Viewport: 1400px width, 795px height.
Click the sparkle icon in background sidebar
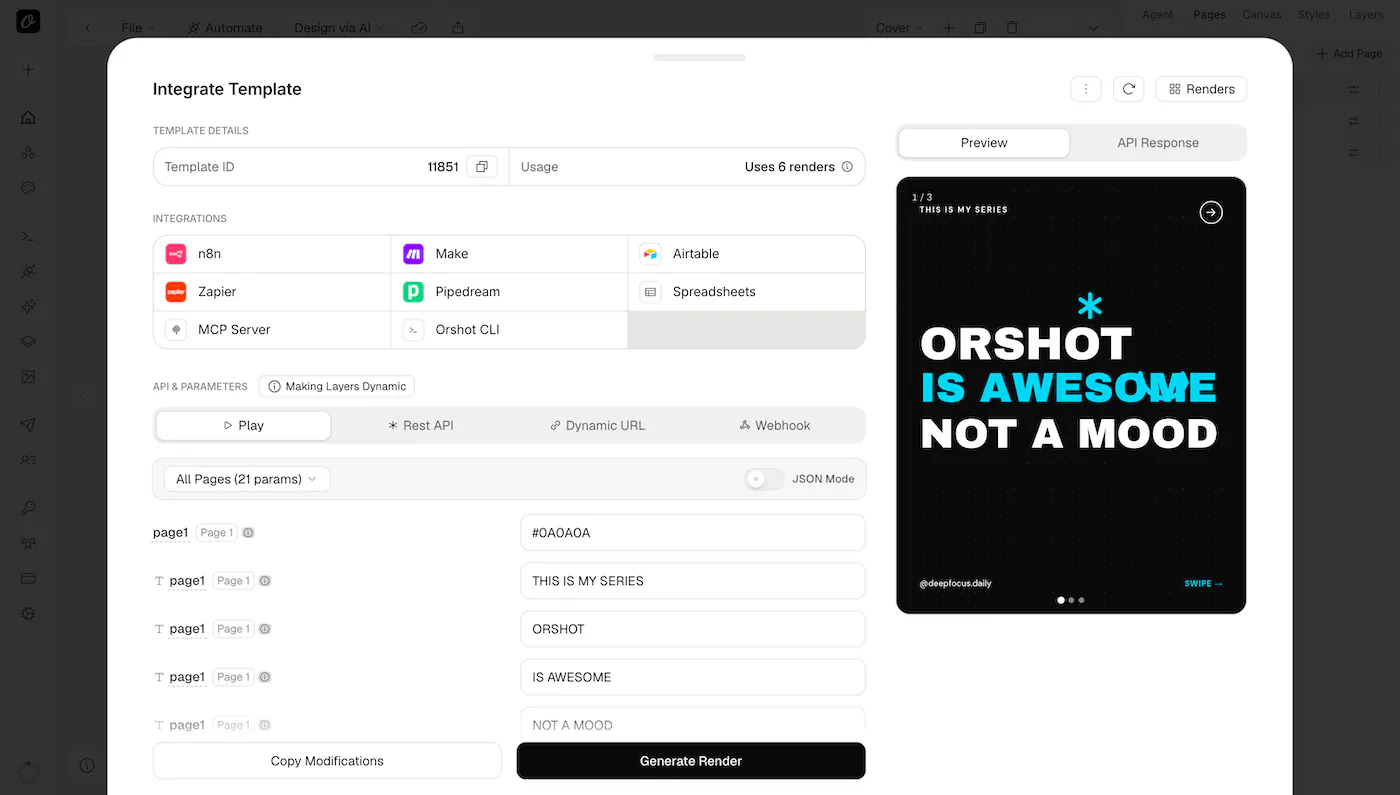click(x=28, y=306)
